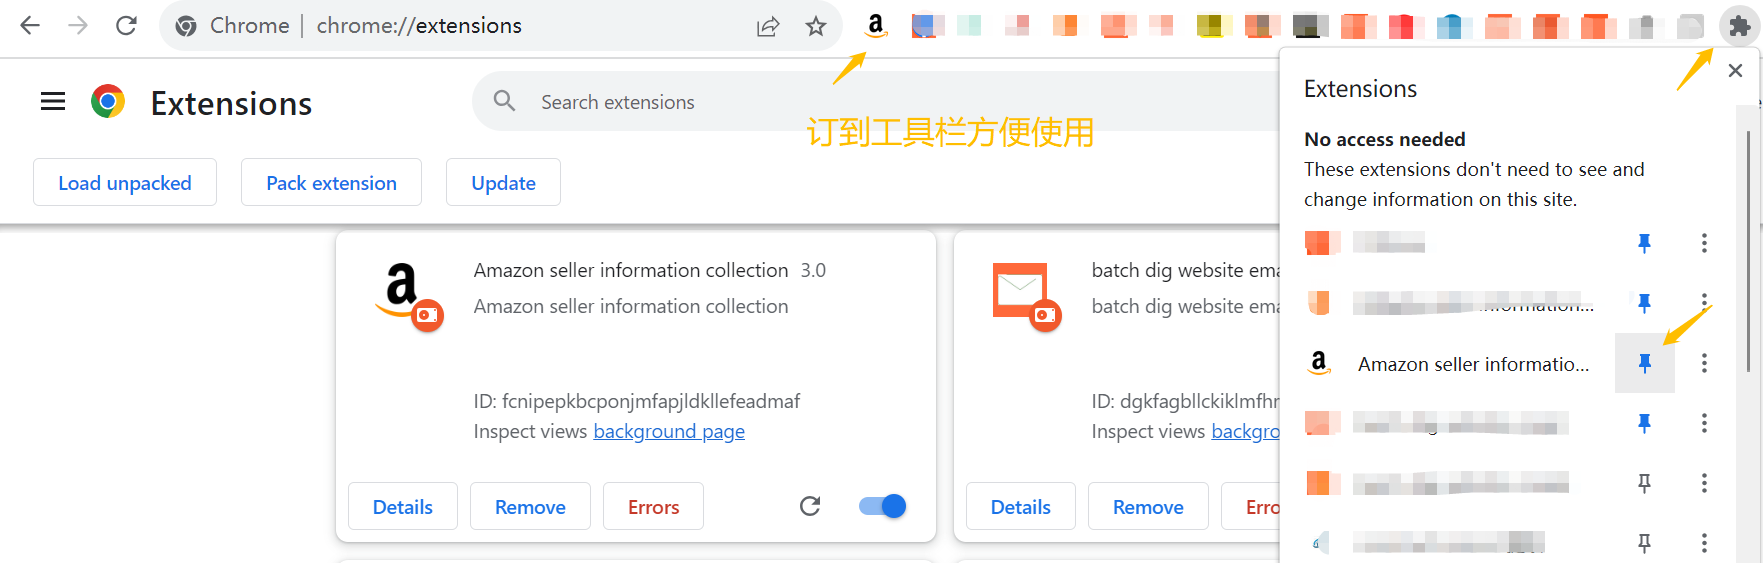Viewport: 1763px width, 563px height.
Task: Select Amazon seller informatio... in popup list
Action: [x=1472, y=364]
